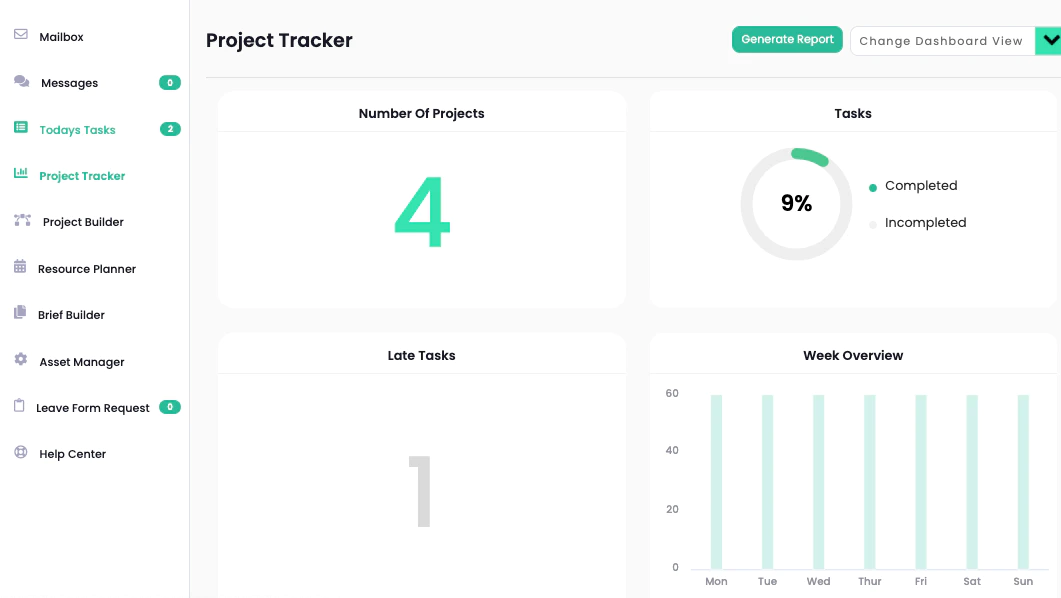Toggle the Incompleted legend item
The height and width of the screenshot is (598, 1061).
pos(918,223)
